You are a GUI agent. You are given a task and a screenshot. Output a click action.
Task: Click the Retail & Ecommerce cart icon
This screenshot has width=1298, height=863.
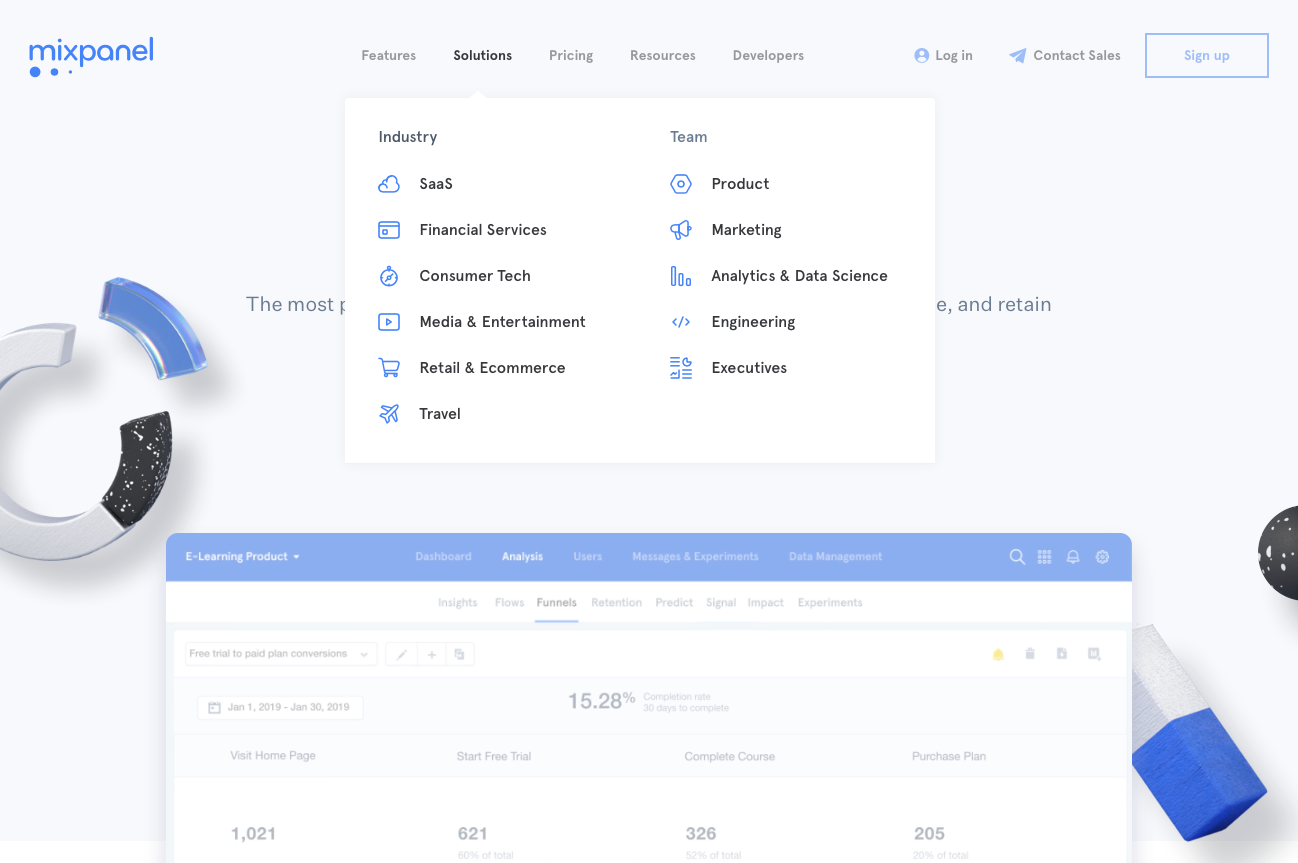coord(389,368)
